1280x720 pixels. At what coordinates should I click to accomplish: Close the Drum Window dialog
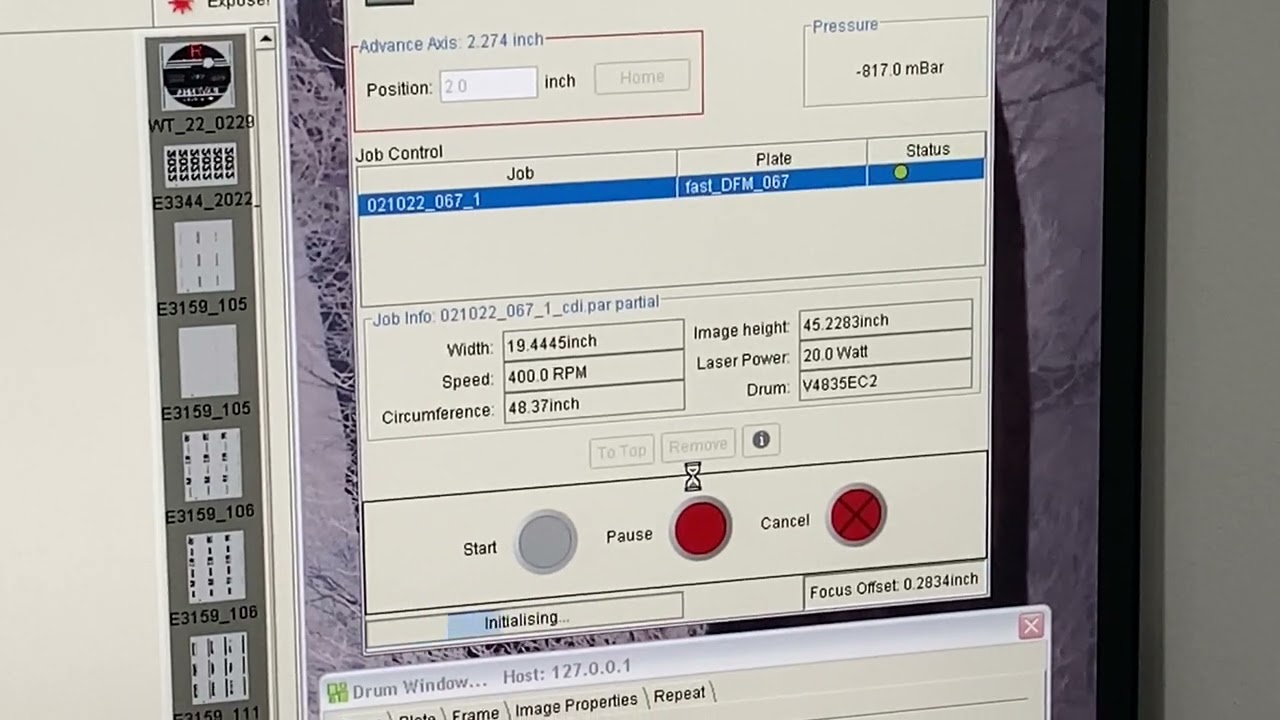tap(1031, 626)
